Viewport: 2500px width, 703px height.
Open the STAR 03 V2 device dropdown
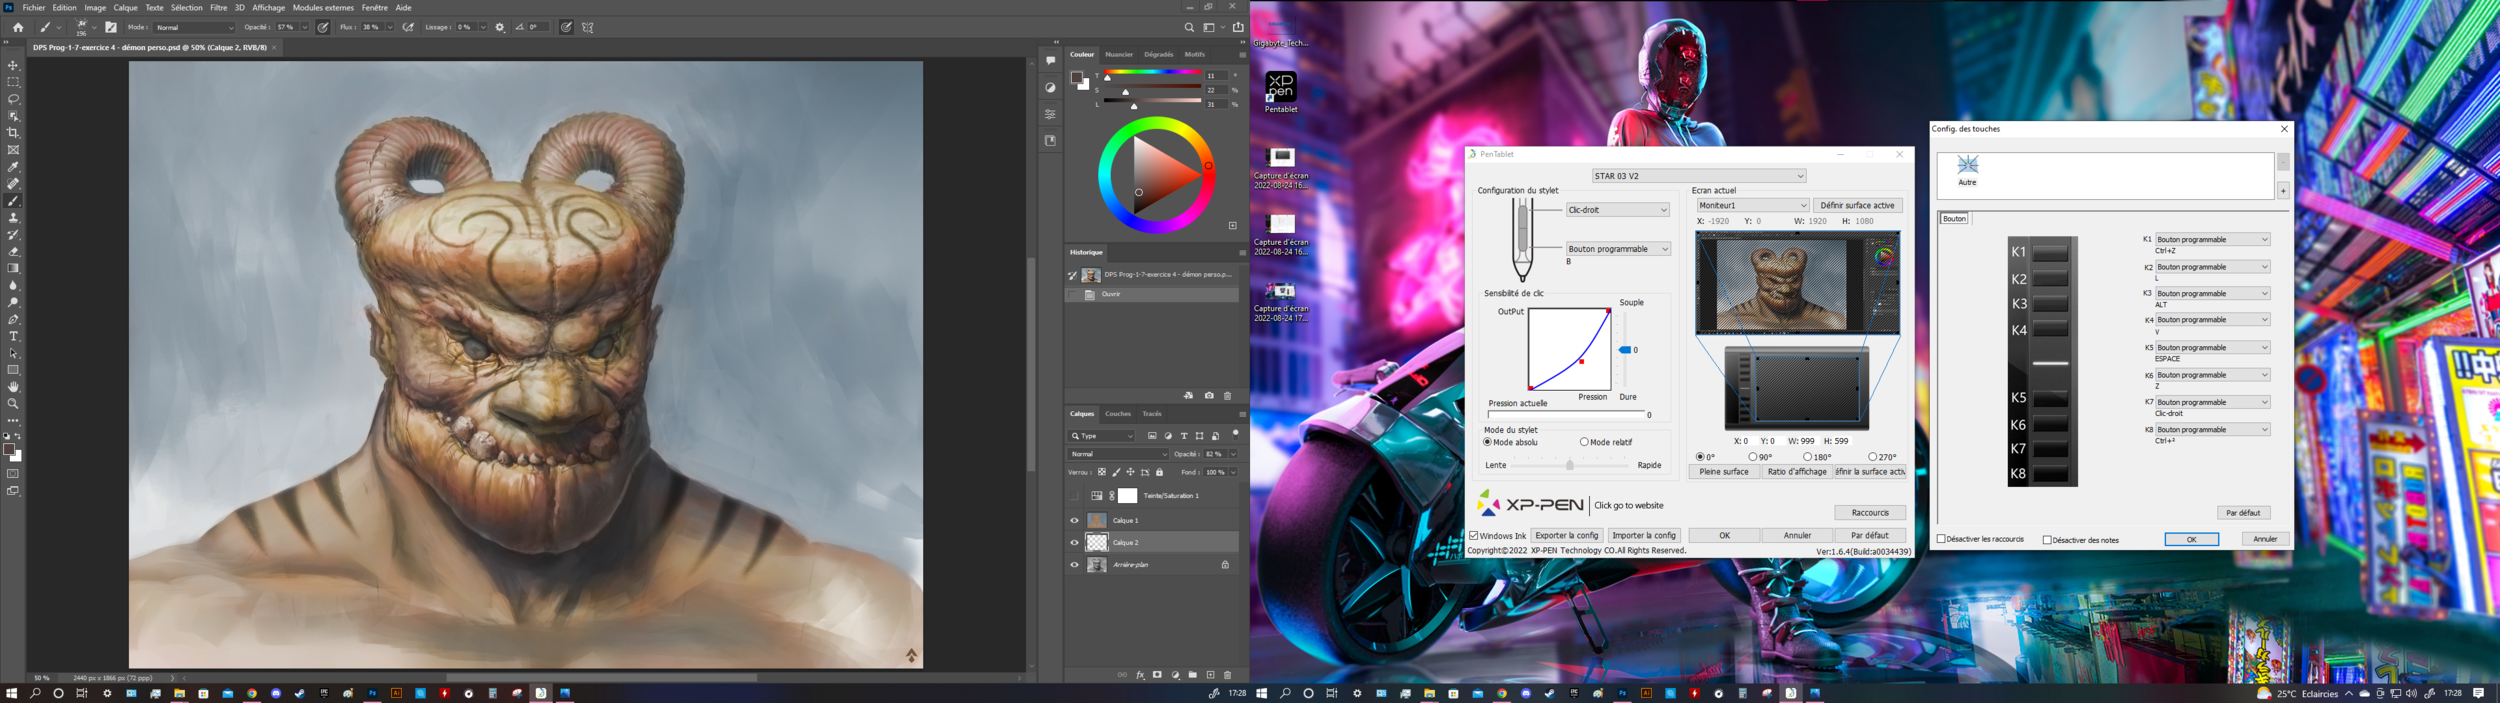coord(1698,176)
